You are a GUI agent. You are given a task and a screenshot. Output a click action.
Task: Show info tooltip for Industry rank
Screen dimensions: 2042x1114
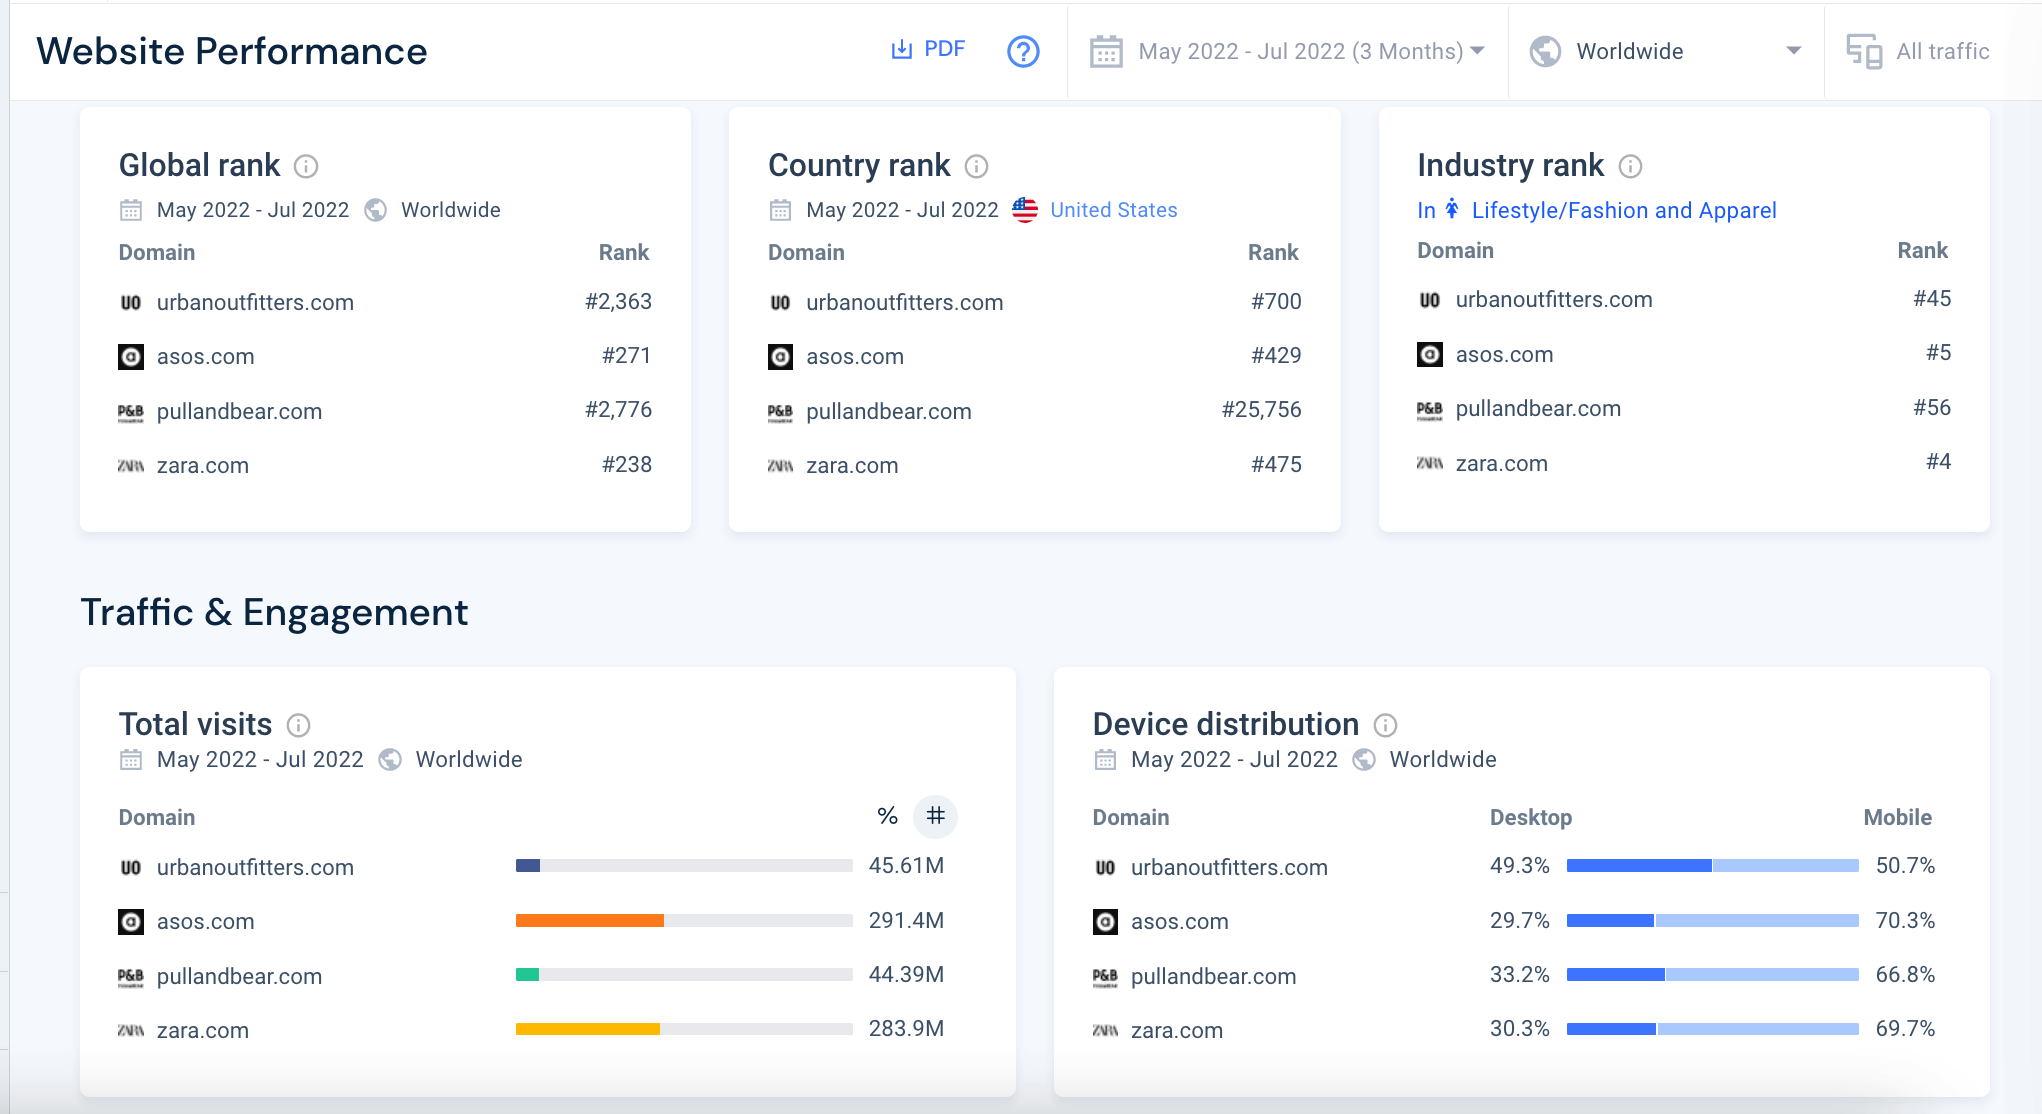click(1630, 166)
